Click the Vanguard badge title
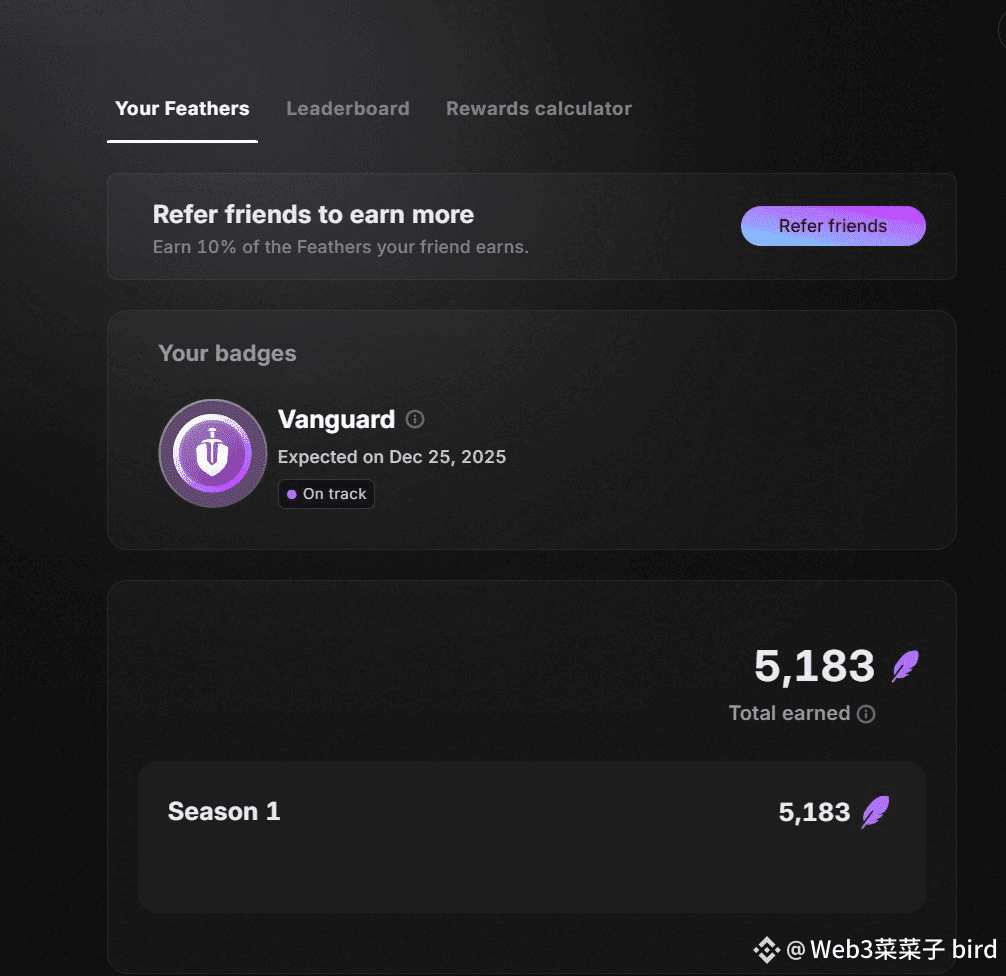Image resolution: width=1006 pixels, height=976 pixels. (x=336, y=419)
